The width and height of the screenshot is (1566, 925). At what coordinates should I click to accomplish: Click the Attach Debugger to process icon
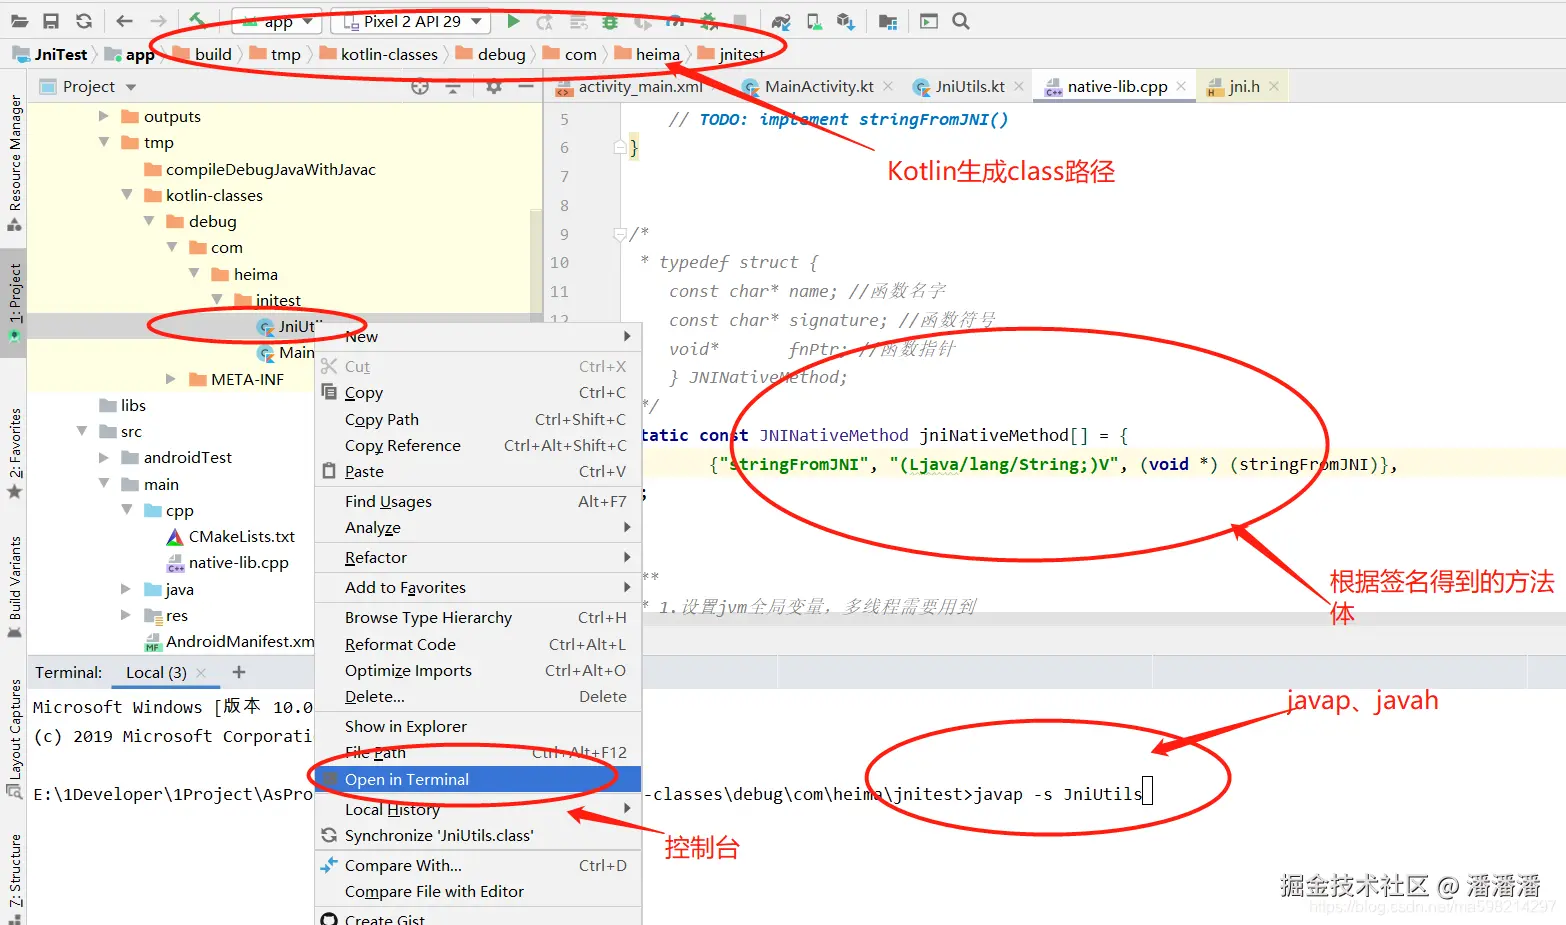708,21
